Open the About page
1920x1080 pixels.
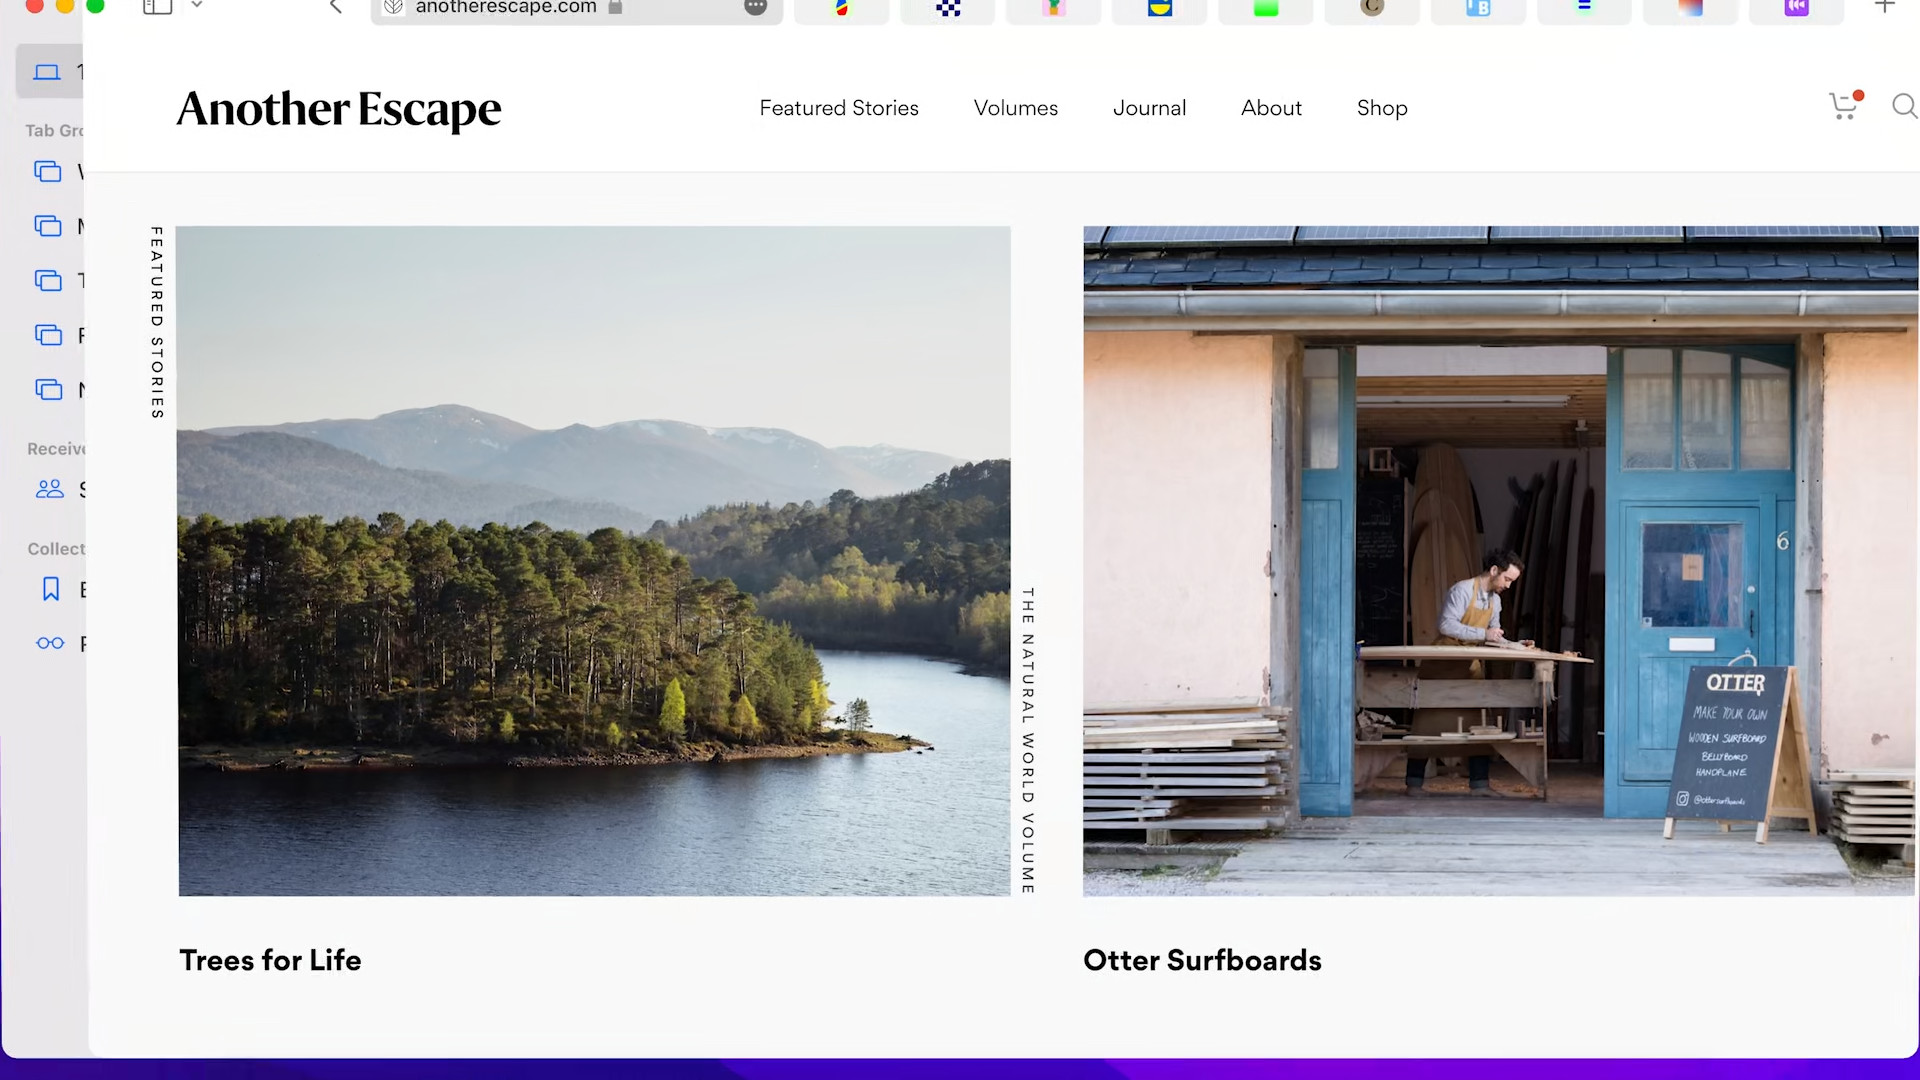click(x=1271, y=107)
